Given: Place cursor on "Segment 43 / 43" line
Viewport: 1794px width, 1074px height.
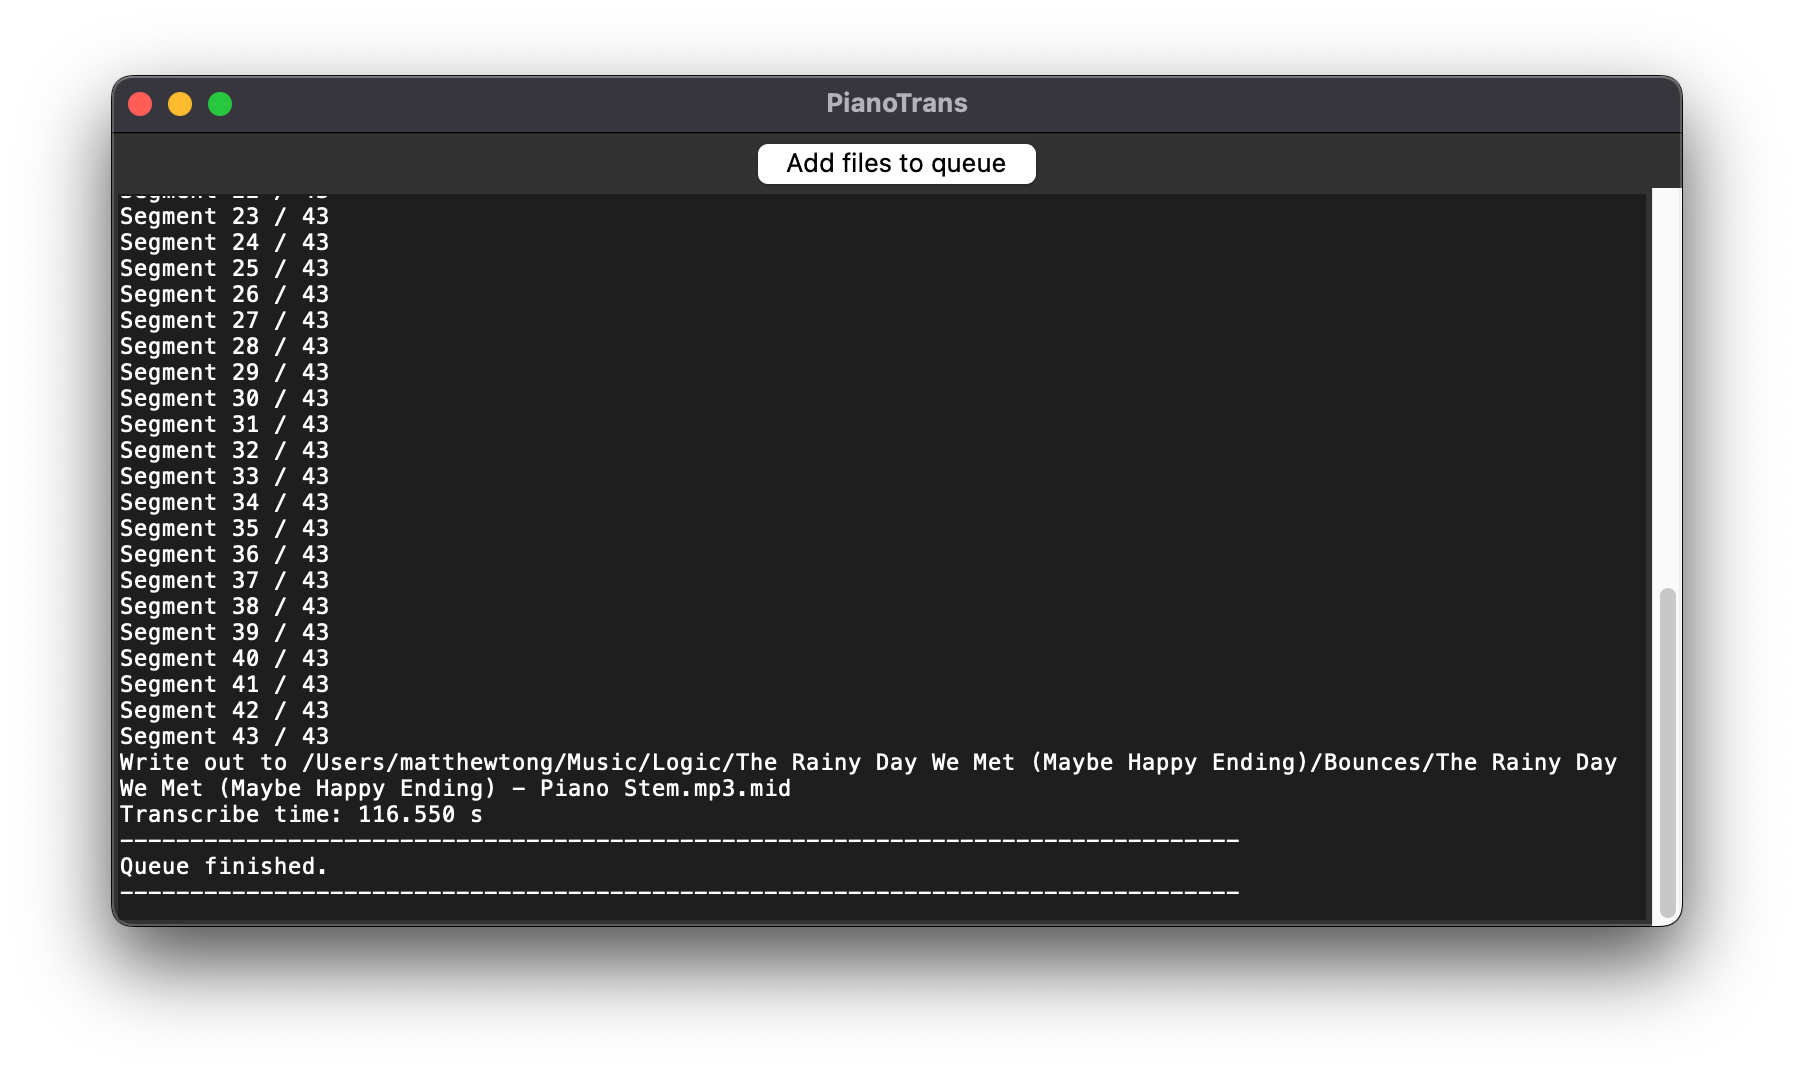Looking at the screenshot, I should click(x=224, y=737).
